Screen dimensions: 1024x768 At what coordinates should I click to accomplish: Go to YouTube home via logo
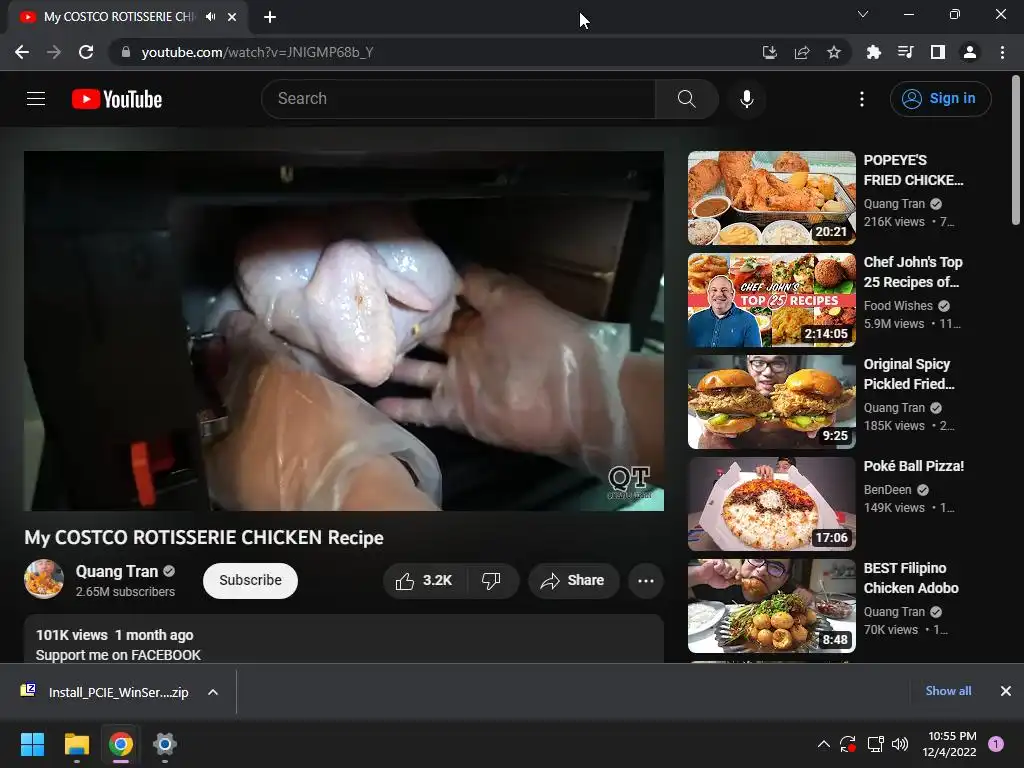(x=117, y=99)
